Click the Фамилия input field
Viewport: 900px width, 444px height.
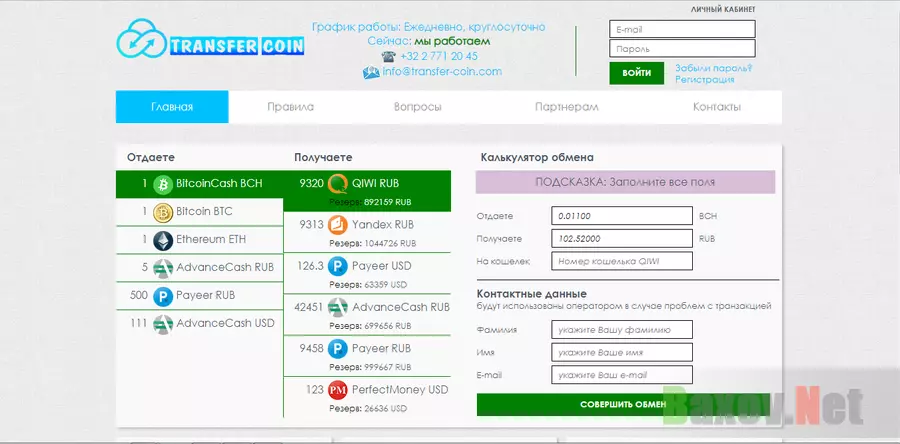pos(622,330)
